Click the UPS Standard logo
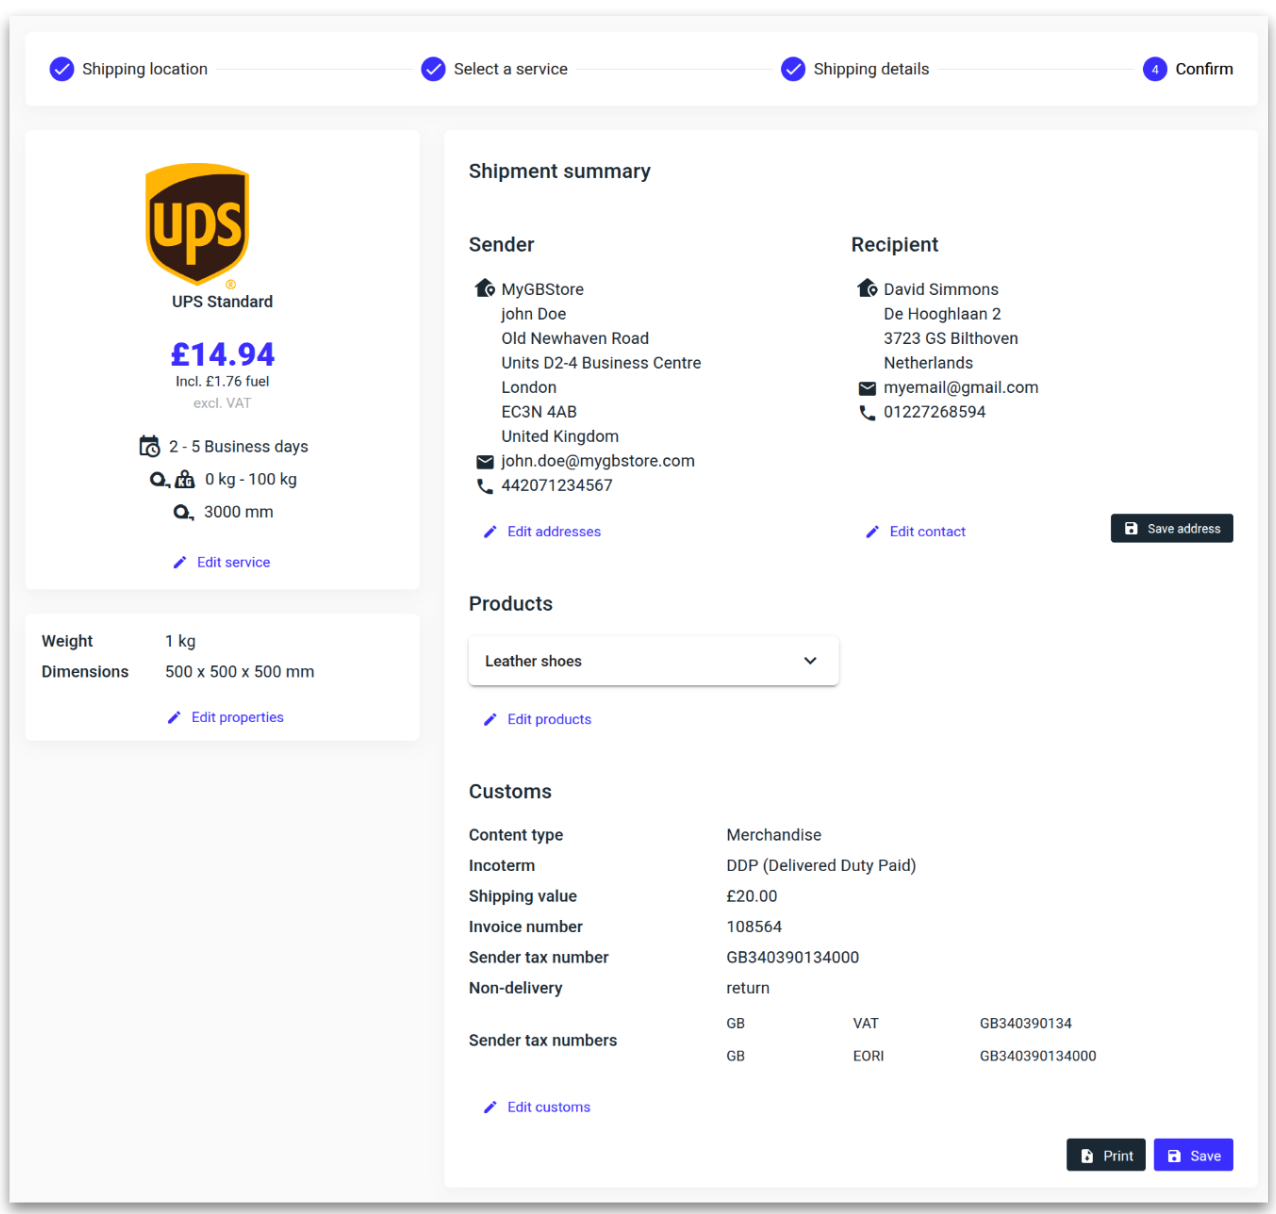1276x1214 pixels. (x=197, y=224)
